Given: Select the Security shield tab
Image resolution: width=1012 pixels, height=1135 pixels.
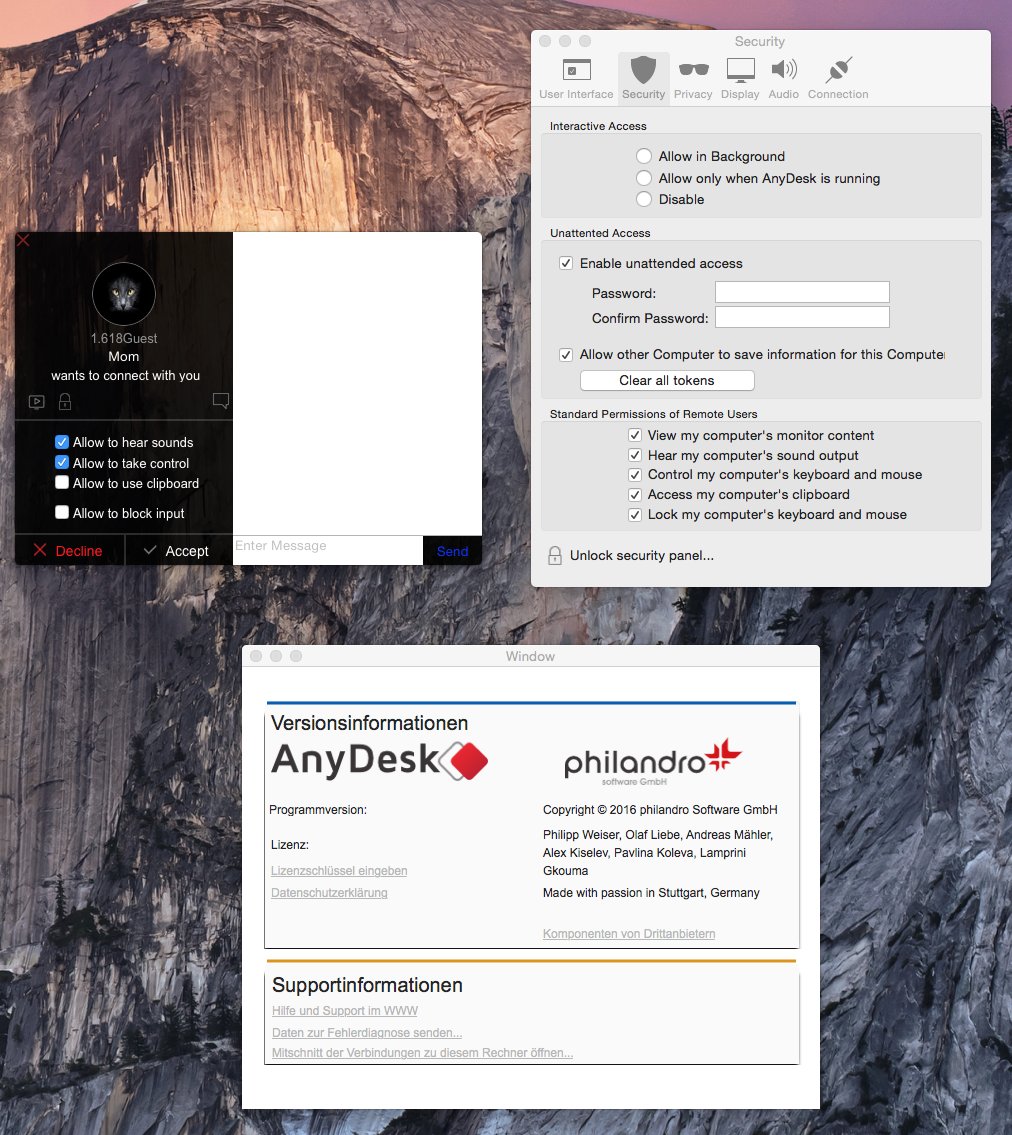Looking at the screenshot, I should [643, 79].
